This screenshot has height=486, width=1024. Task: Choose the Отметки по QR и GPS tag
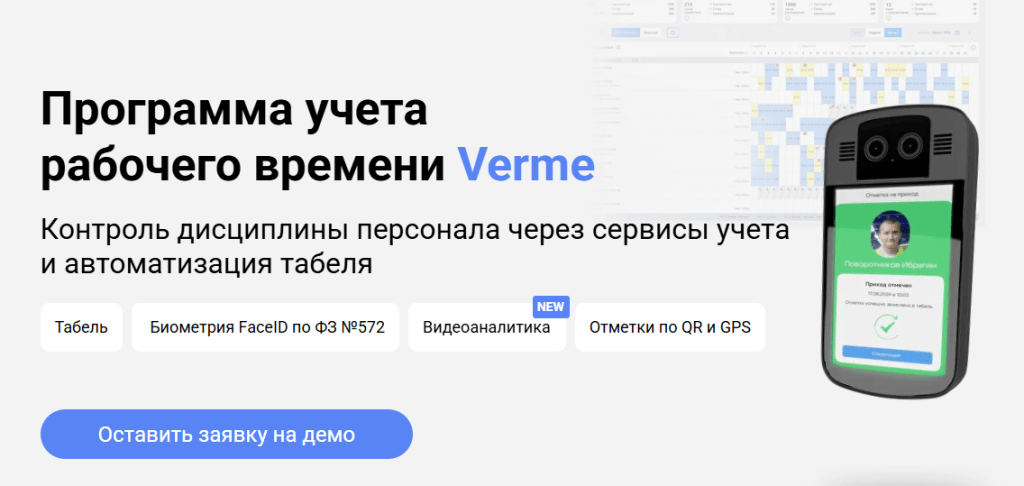(669, 327)
